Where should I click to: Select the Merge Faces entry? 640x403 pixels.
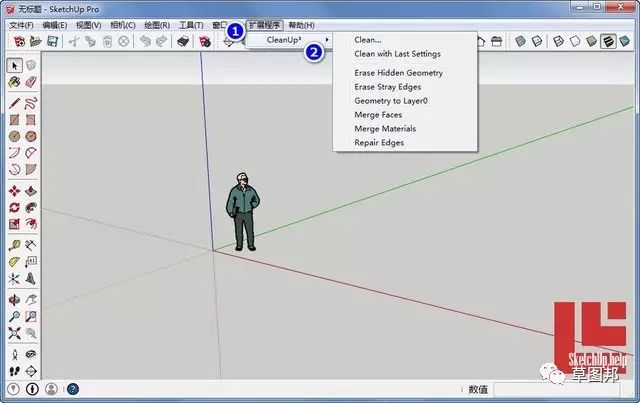(378, 115)
